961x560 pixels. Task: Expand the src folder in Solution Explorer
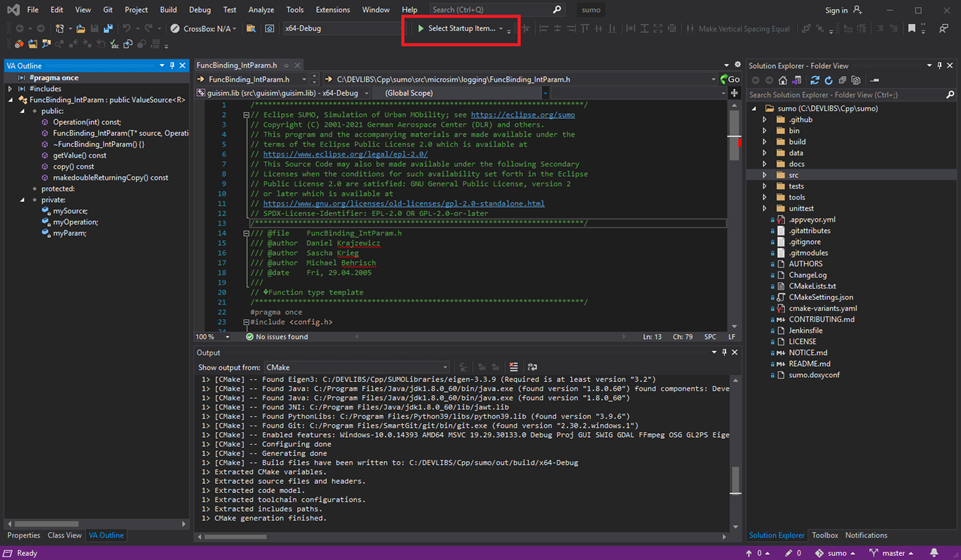[765, 175]
